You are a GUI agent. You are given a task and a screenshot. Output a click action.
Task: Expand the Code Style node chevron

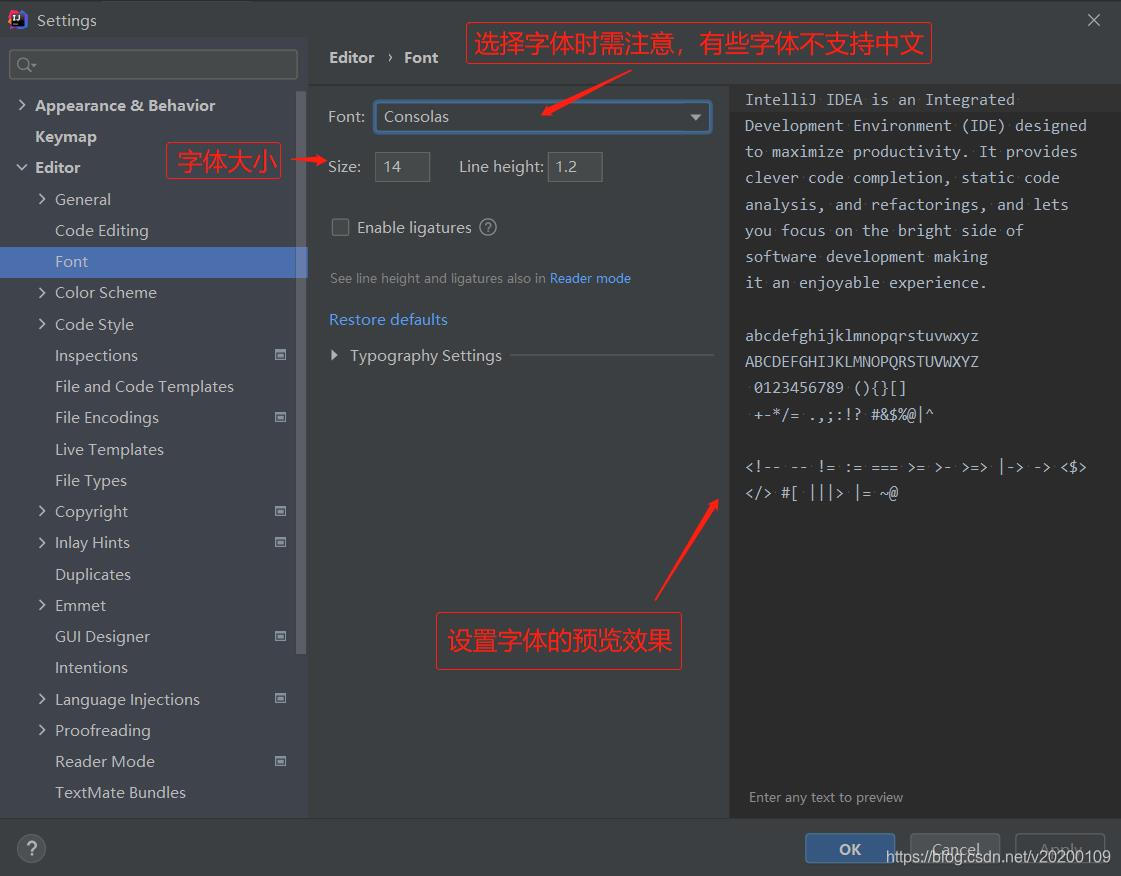(x=41, y=324)
